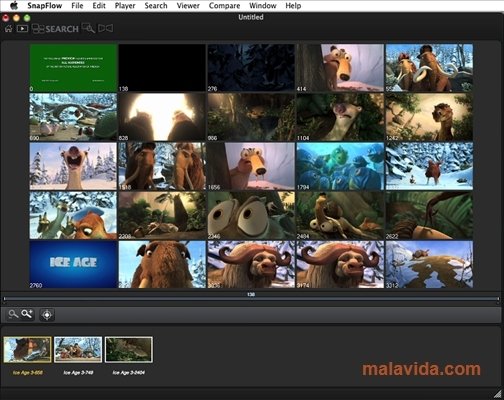Viewport: 504px width, 400px height.
Task: Click the 'Ice Age 3-749' snapshot label
Action: coord(78,372)
